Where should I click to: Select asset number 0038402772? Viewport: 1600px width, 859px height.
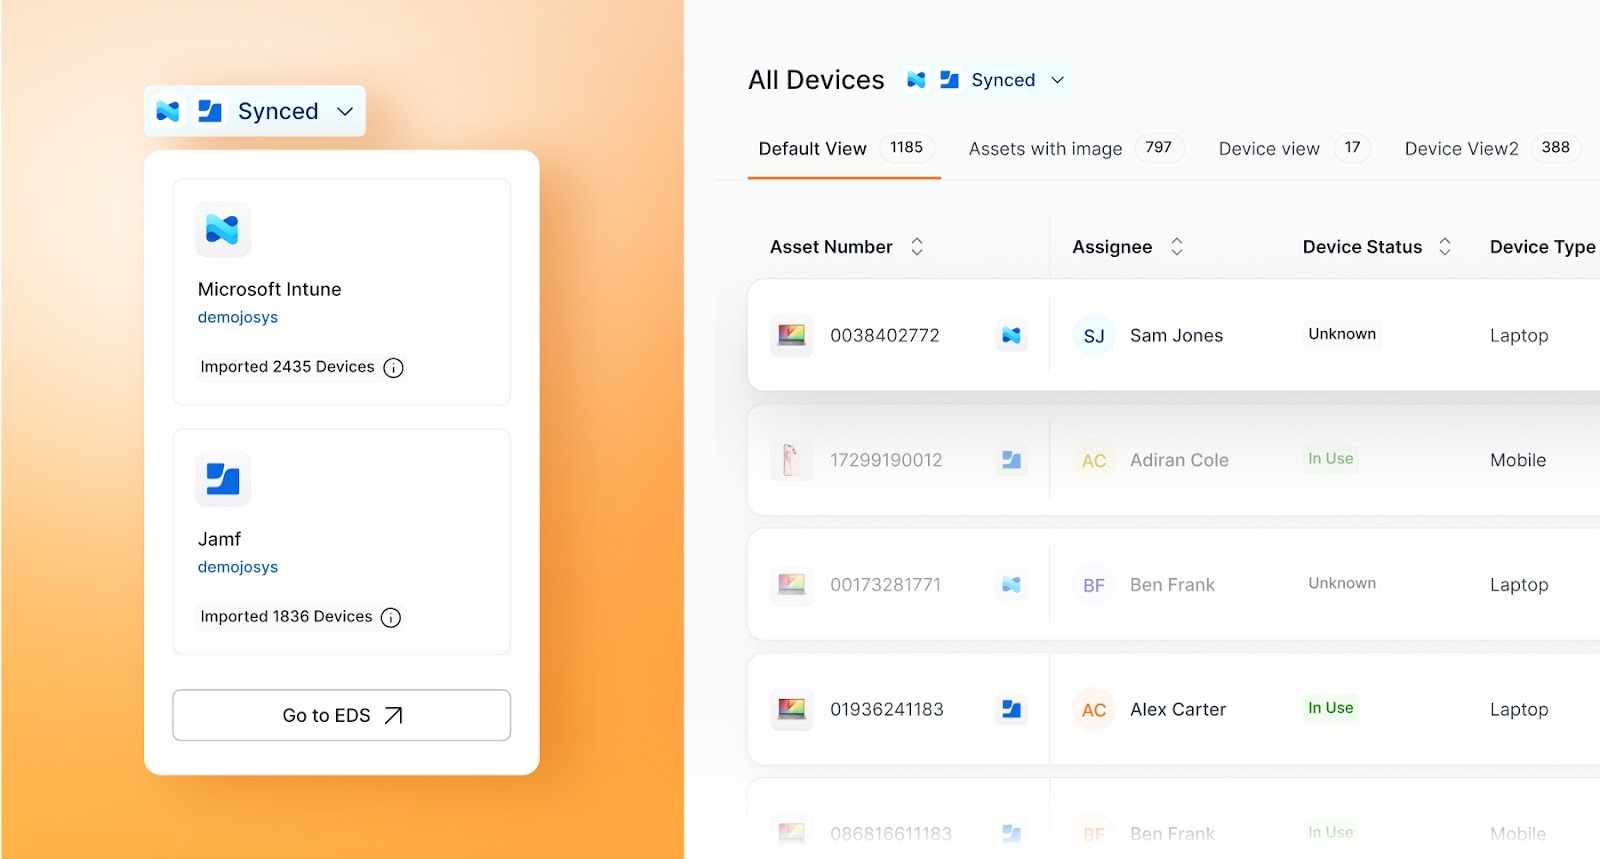(x=885, y=336)
